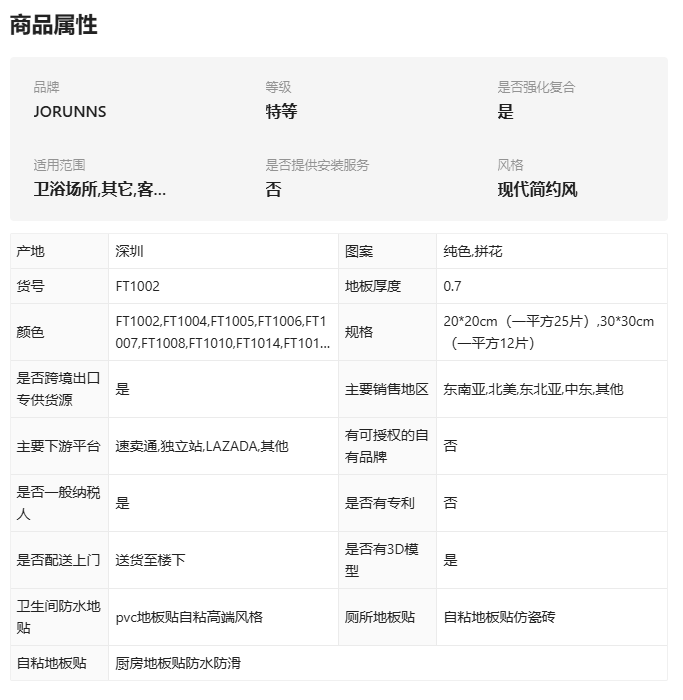Click 厕所地板贴 value 自粘地板贴仿瓷砖
The image size is (683, 700).
tap(499, 617)
